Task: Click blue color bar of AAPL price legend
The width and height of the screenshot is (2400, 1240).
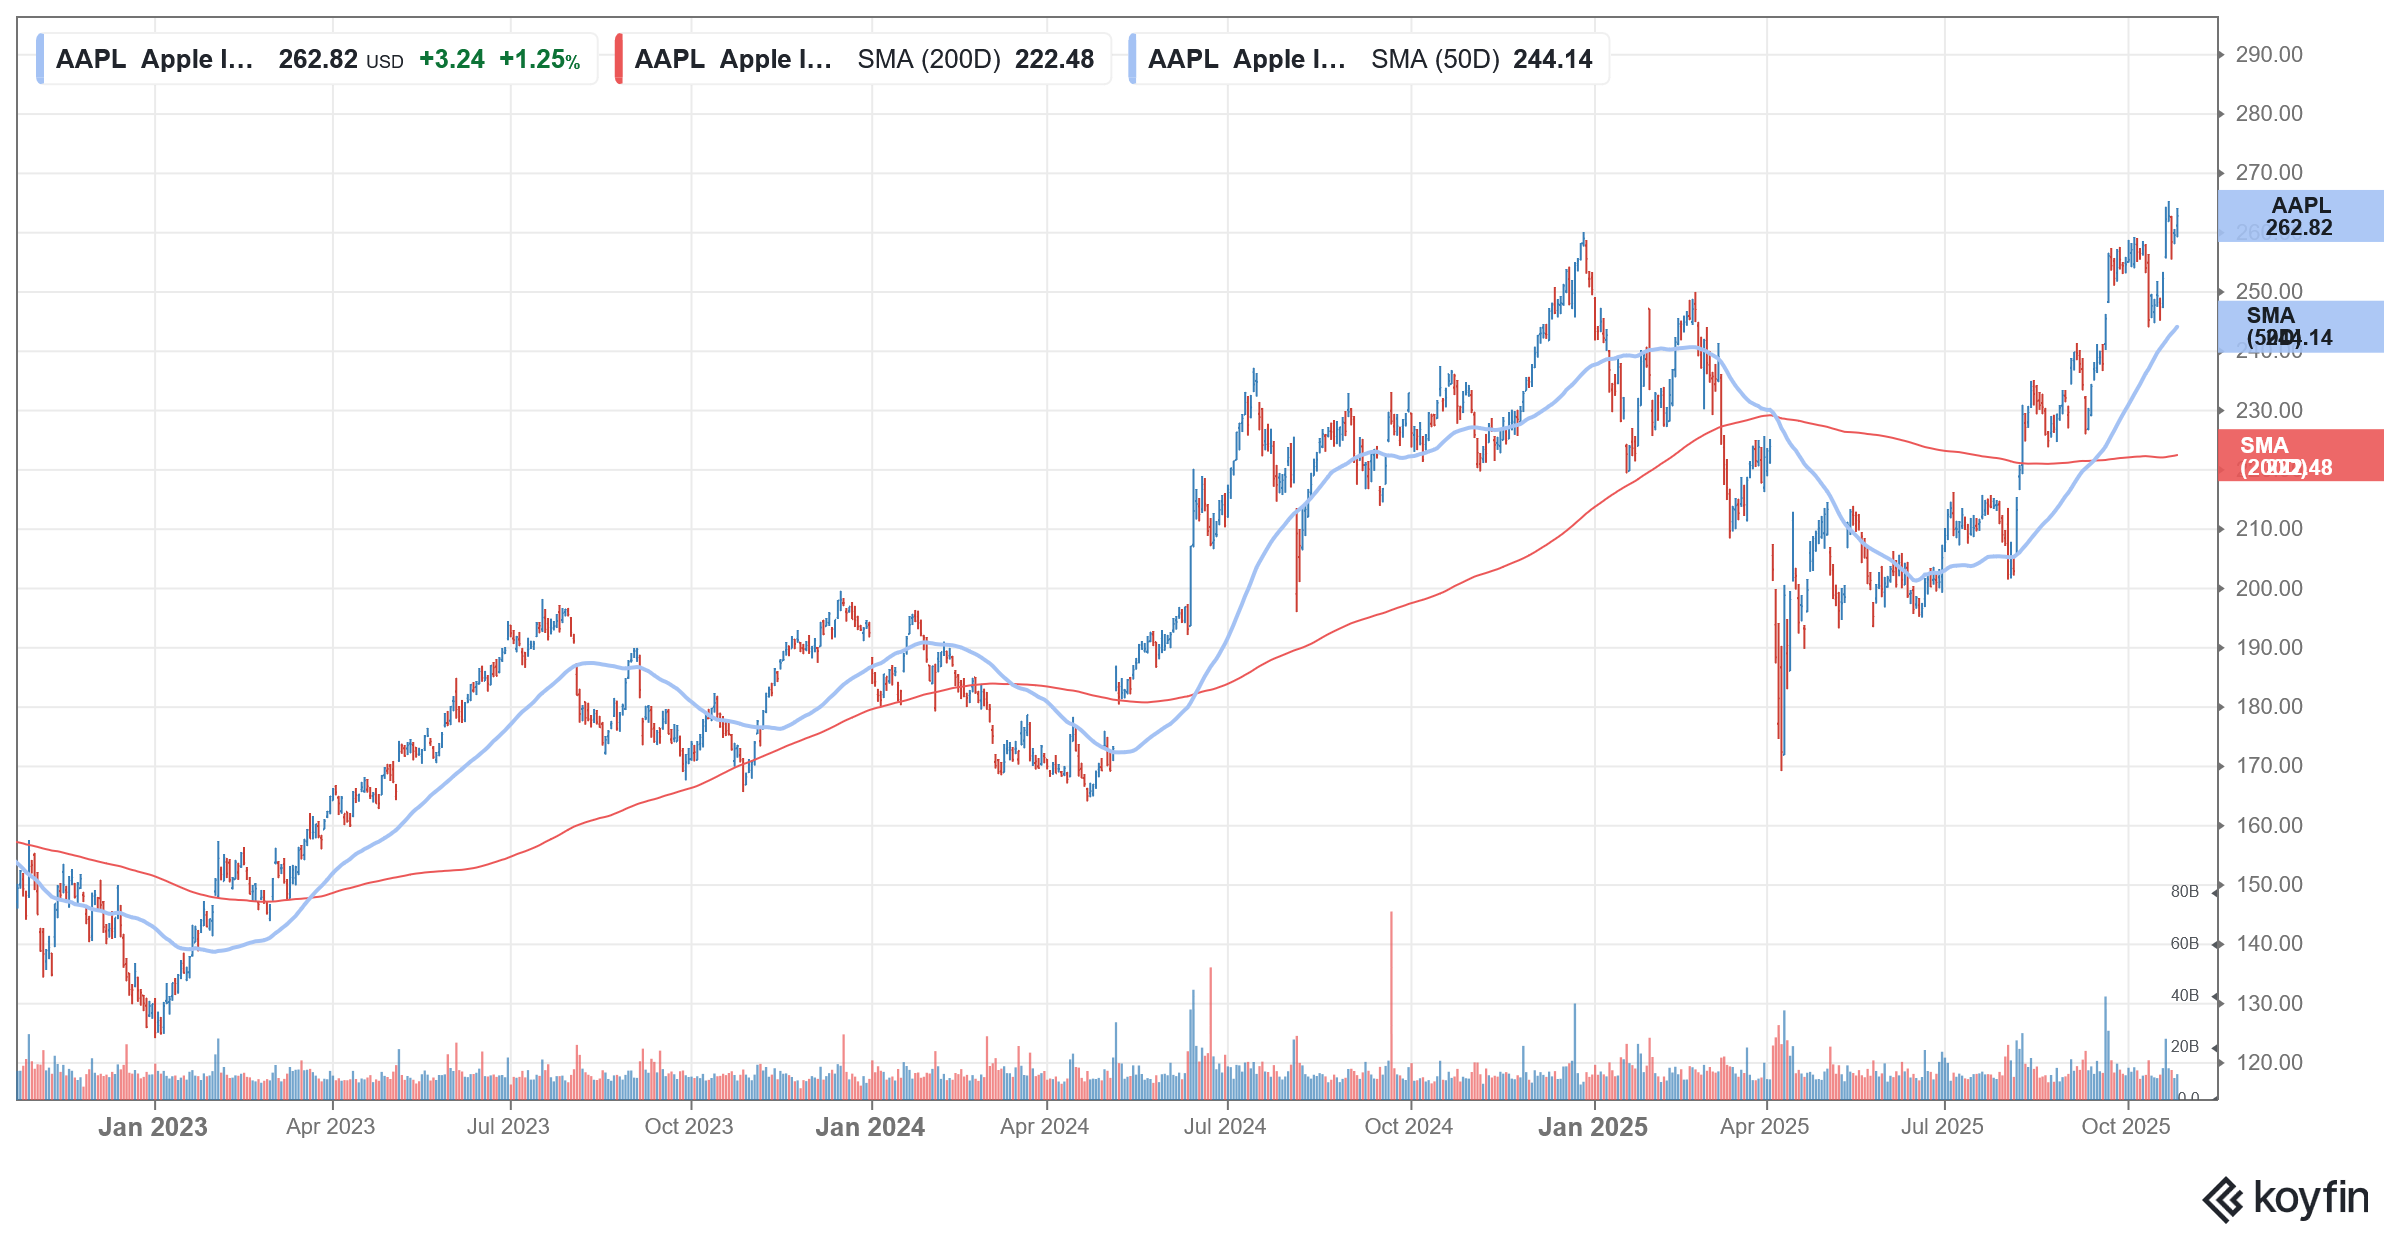Action: point(40,59)
